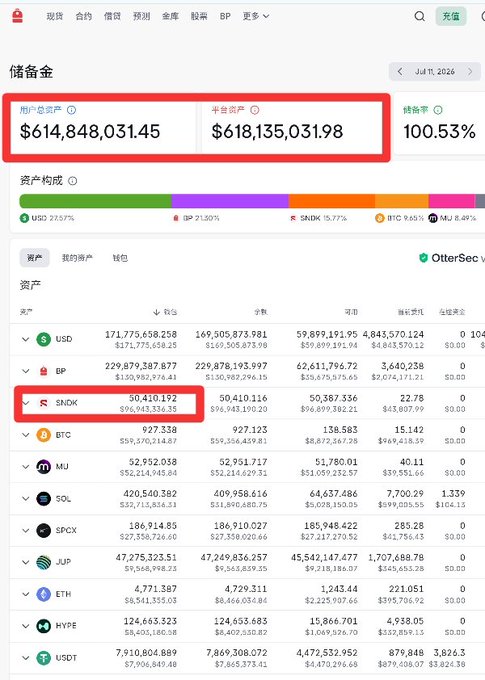Click the red Backpack logo icon

(x=17, y=16)
